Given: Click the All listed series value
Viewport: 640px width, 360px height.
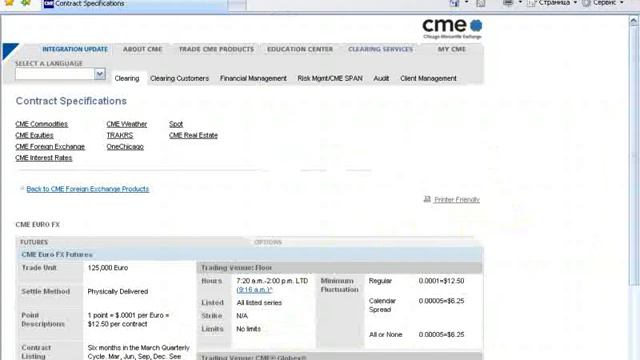Looking at the screenshot, I should click(259, 303).
